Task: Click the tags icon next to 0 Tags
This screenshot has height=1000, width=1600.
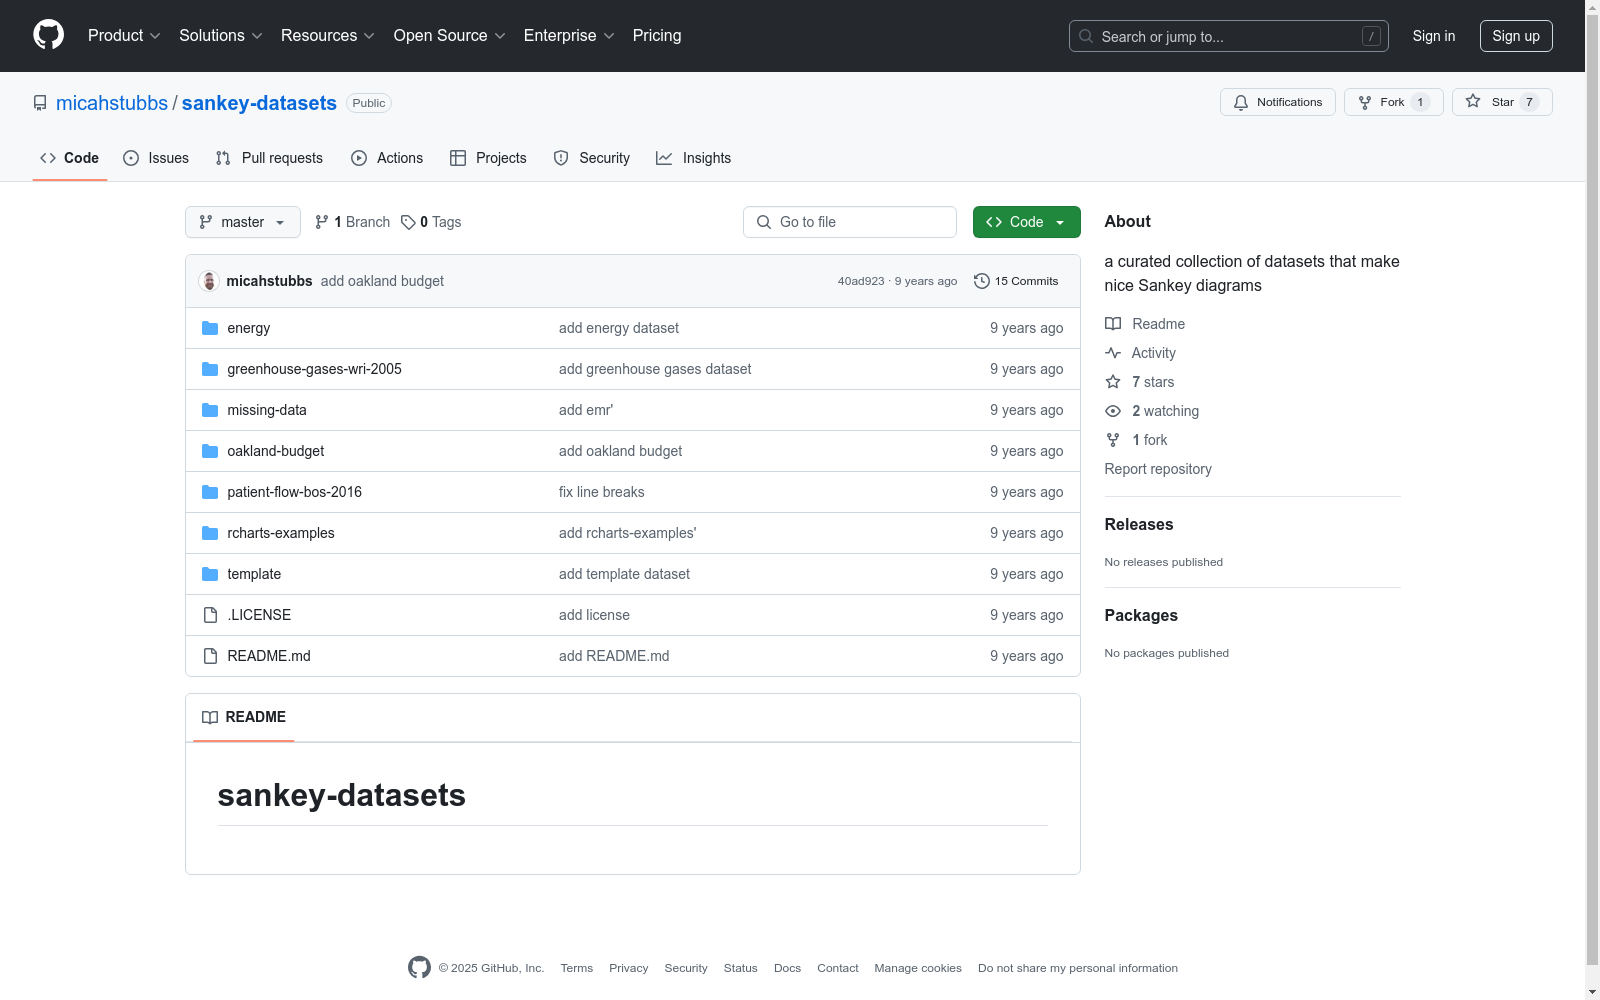Action: [408, 222]
